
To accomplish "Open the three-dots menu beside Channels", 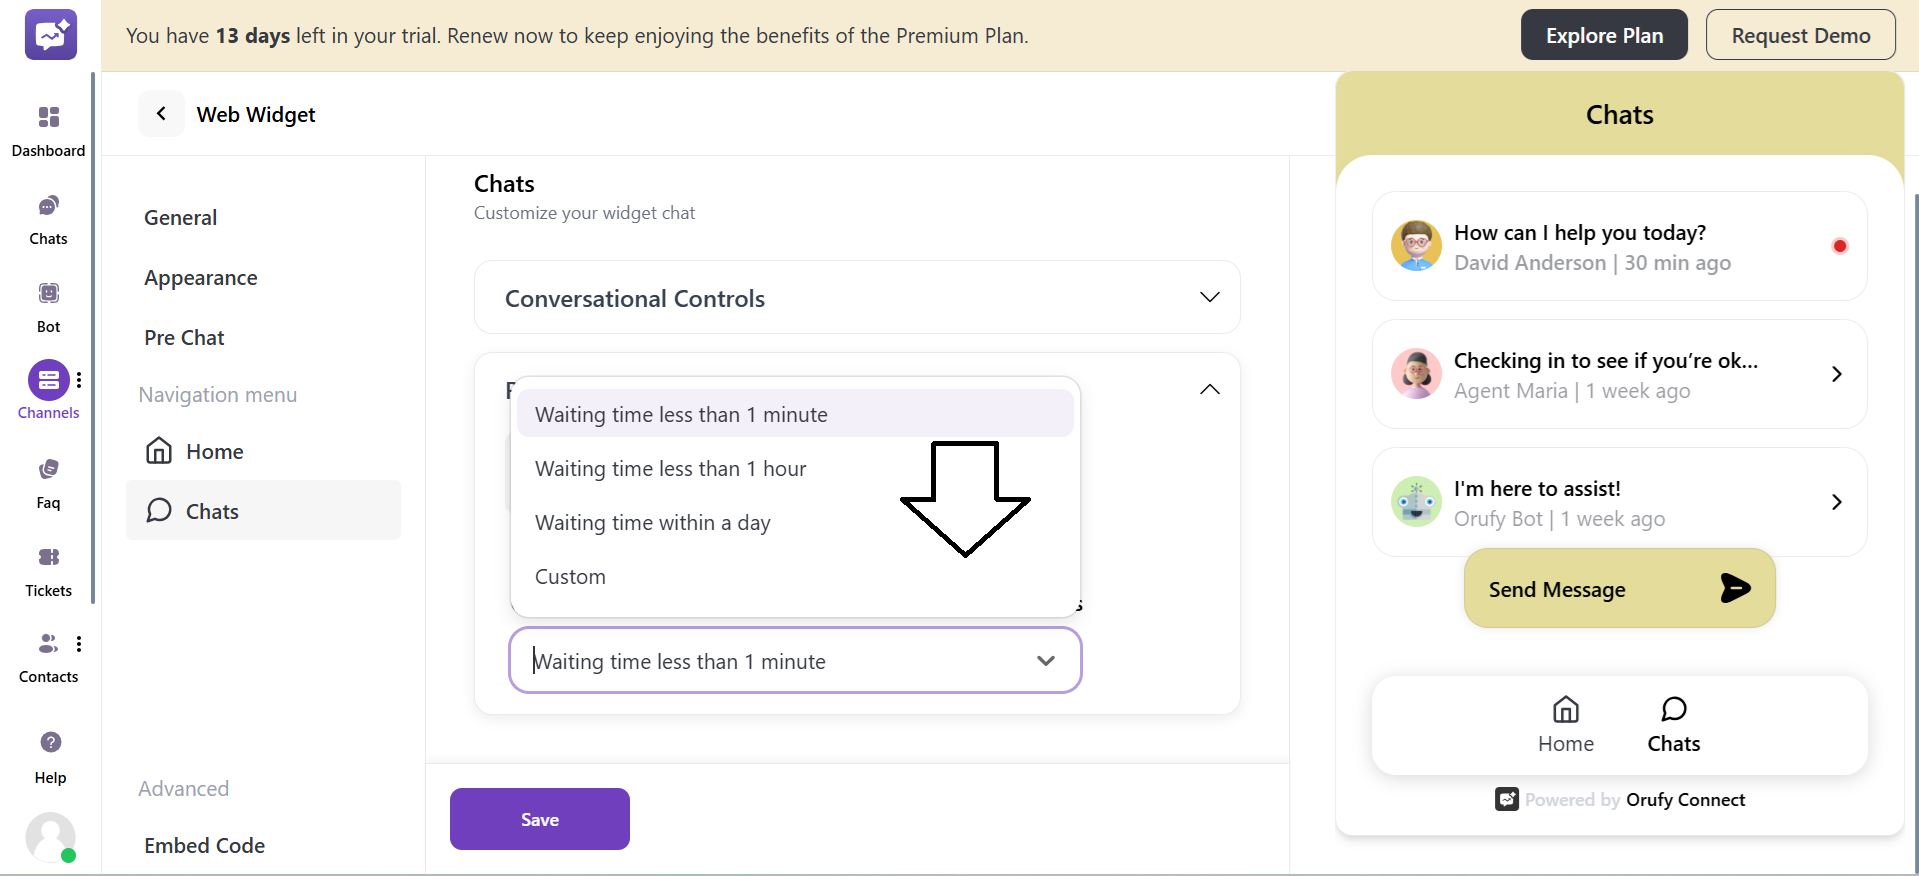I will [80, 380].
